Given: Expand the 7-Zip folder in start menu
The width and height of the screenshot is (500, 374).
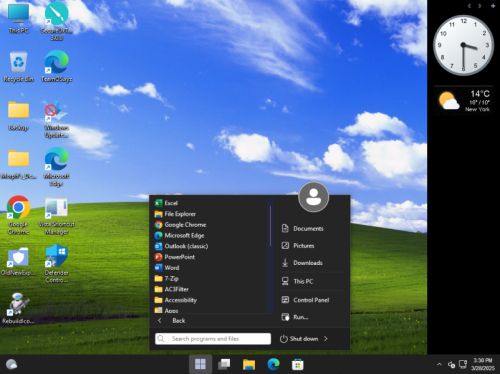Looking at the screenshot, I should point(167,278).
